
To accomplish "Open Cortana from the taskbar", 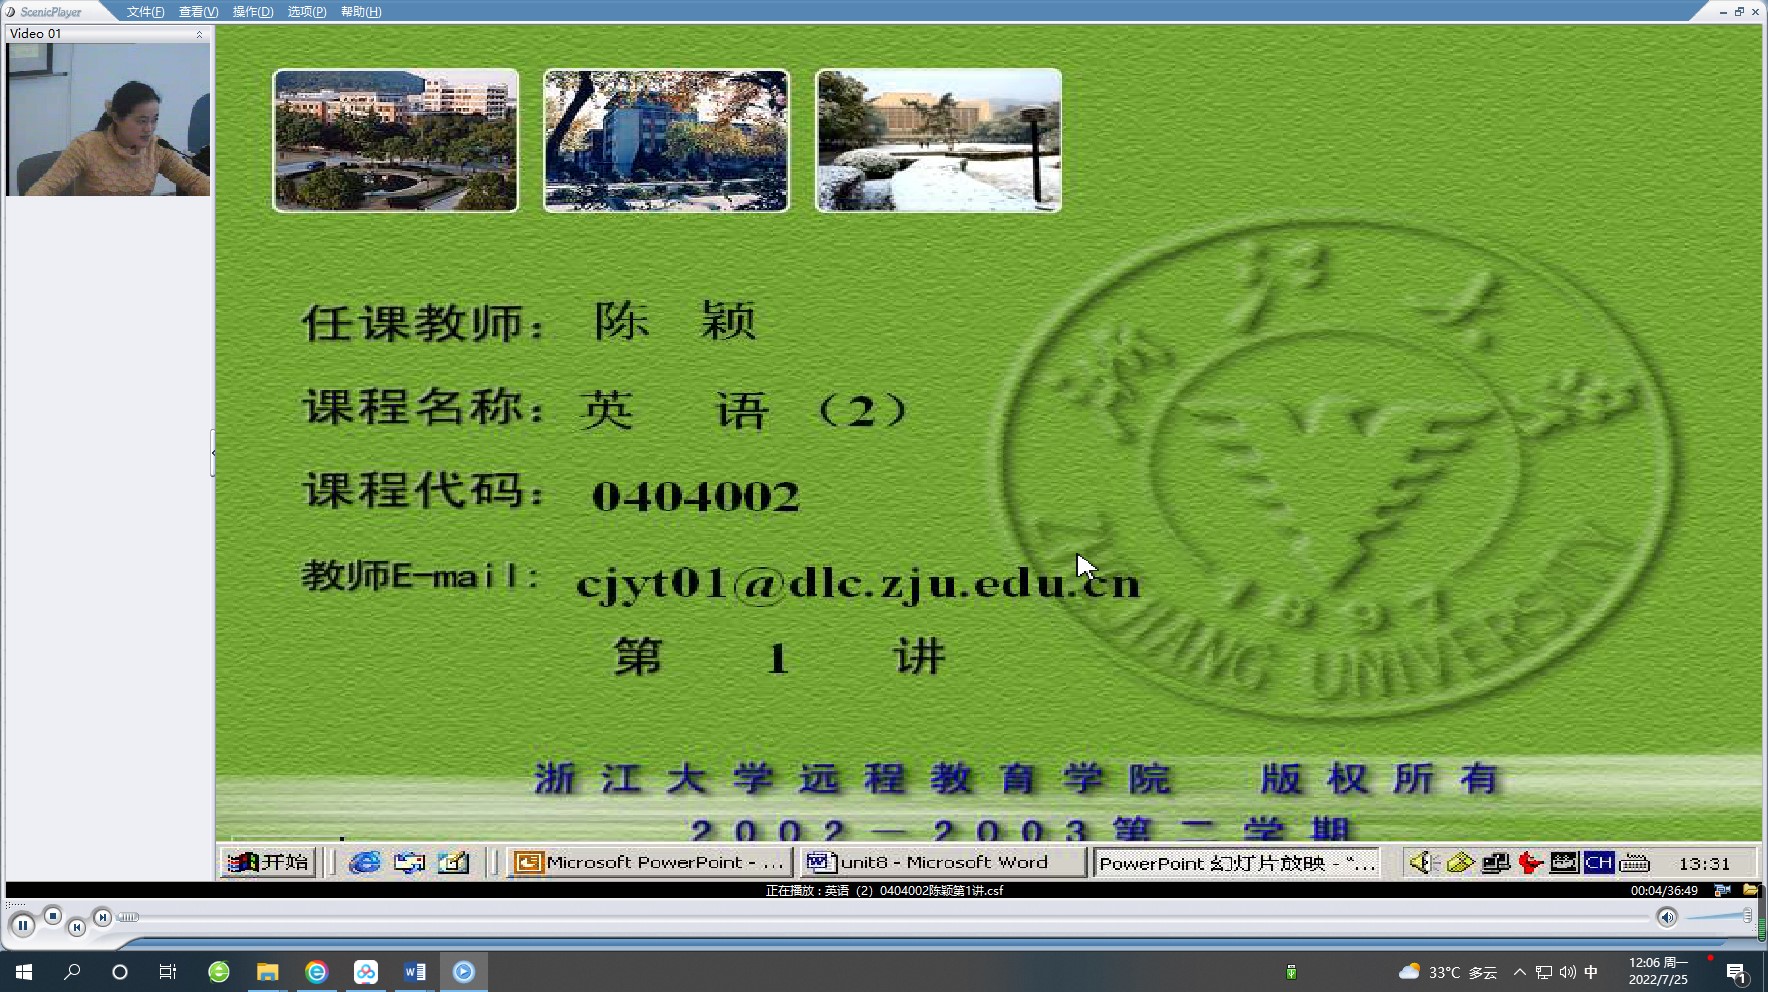I will (120, 972).
